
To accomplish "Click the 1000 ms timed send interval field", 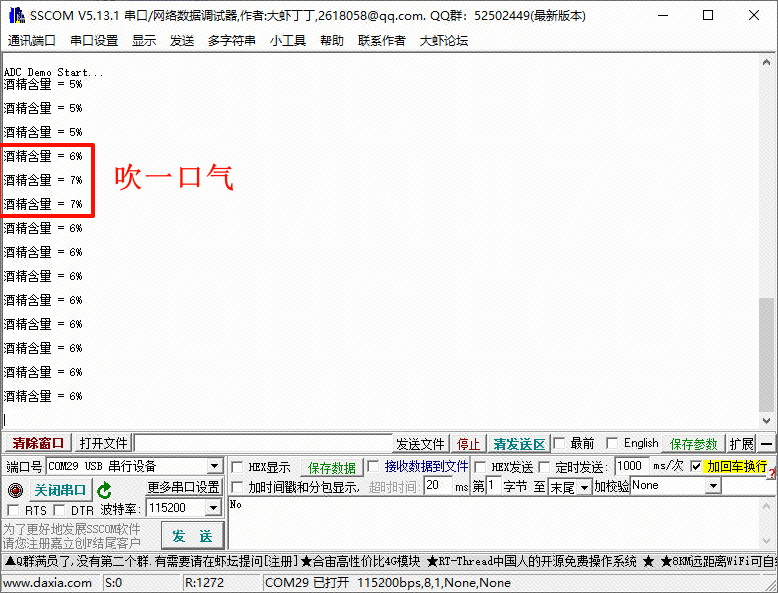I will (632, 466).
